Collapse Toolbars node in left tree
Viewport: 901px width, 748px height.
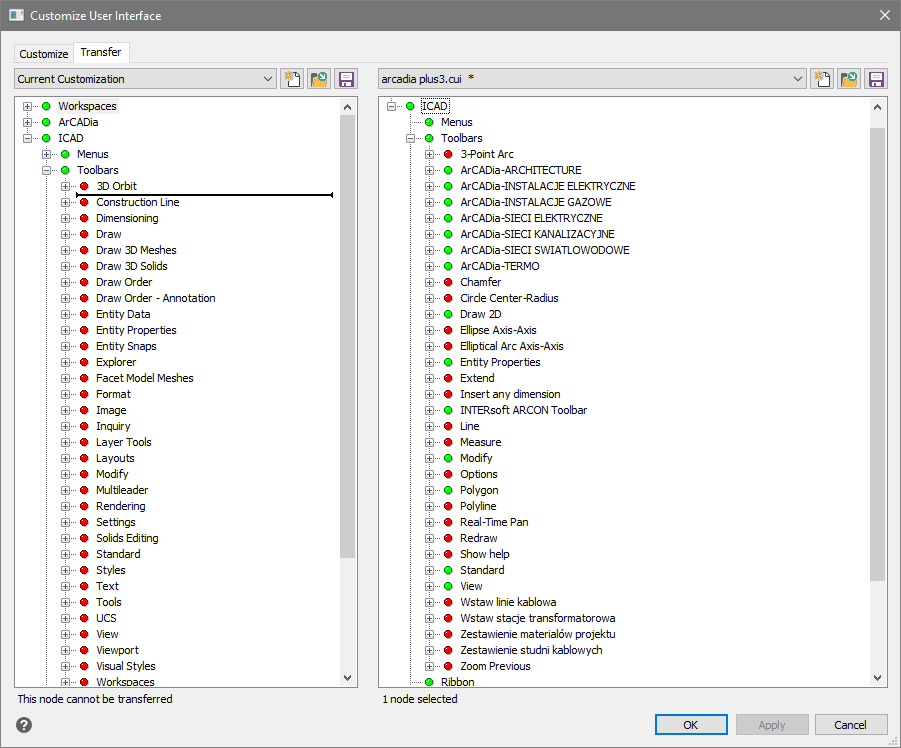(x=47, y=171)
